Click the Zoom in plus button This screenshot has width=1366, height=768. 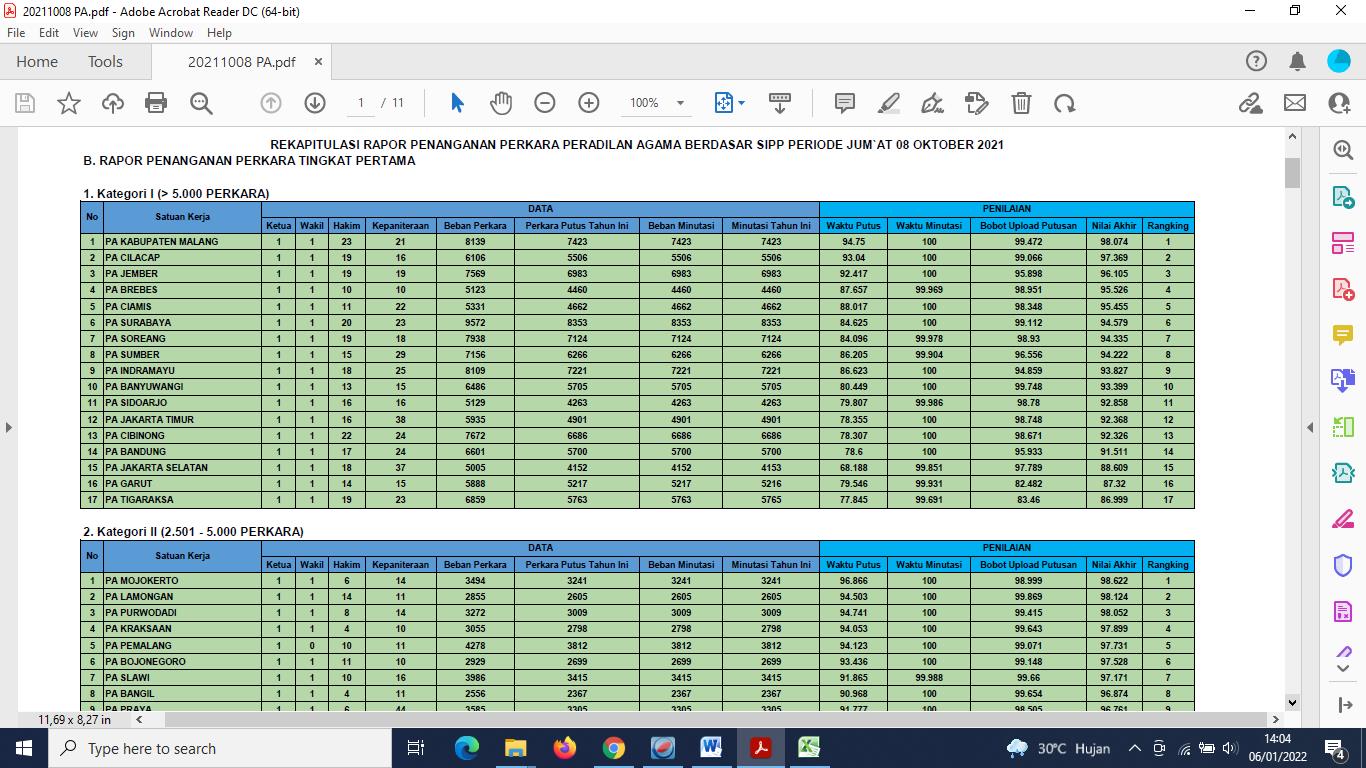click(x=589, y=103)
